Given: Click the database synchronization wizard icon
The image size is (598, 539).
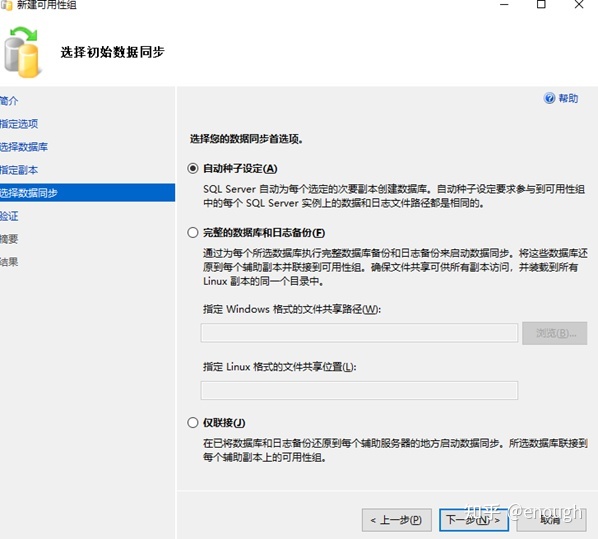Looking at the screenshot, I should (x=22, y=52).
